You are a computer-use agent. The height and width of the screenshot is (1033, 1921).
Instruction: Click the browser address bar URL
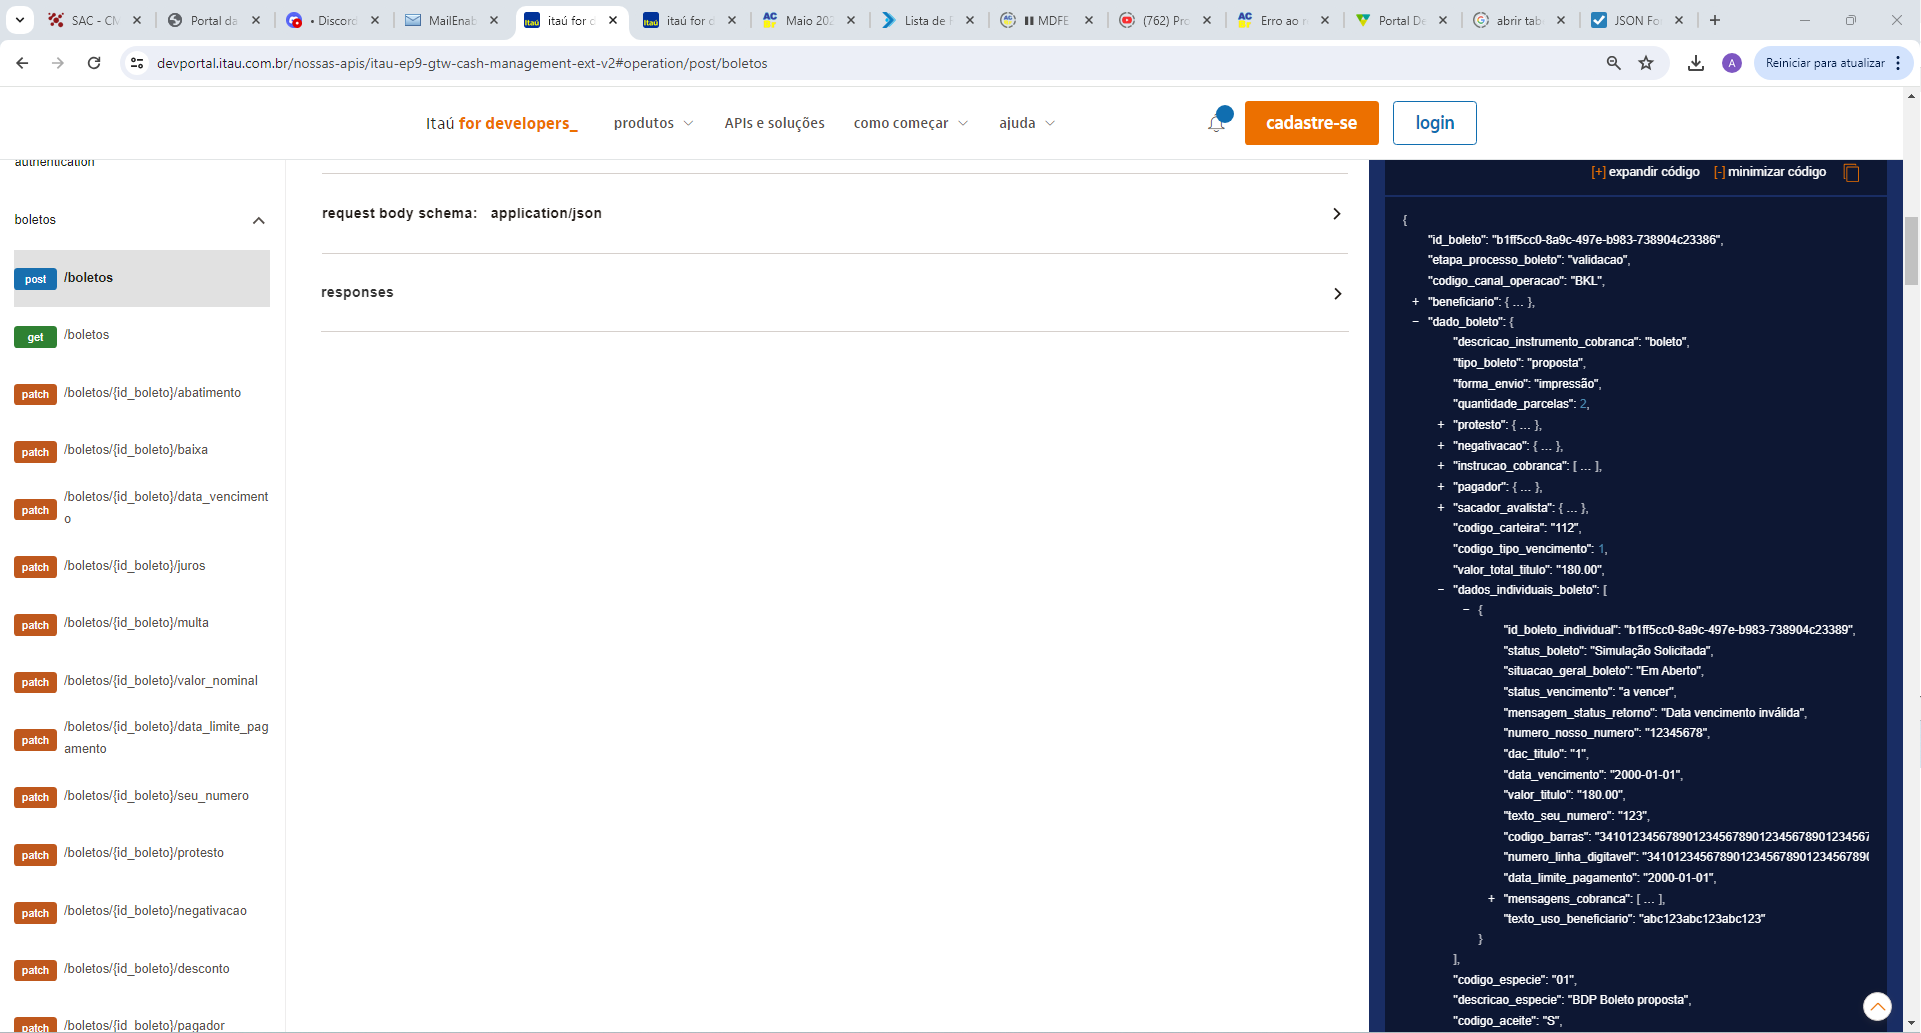[x=462, y=63]
